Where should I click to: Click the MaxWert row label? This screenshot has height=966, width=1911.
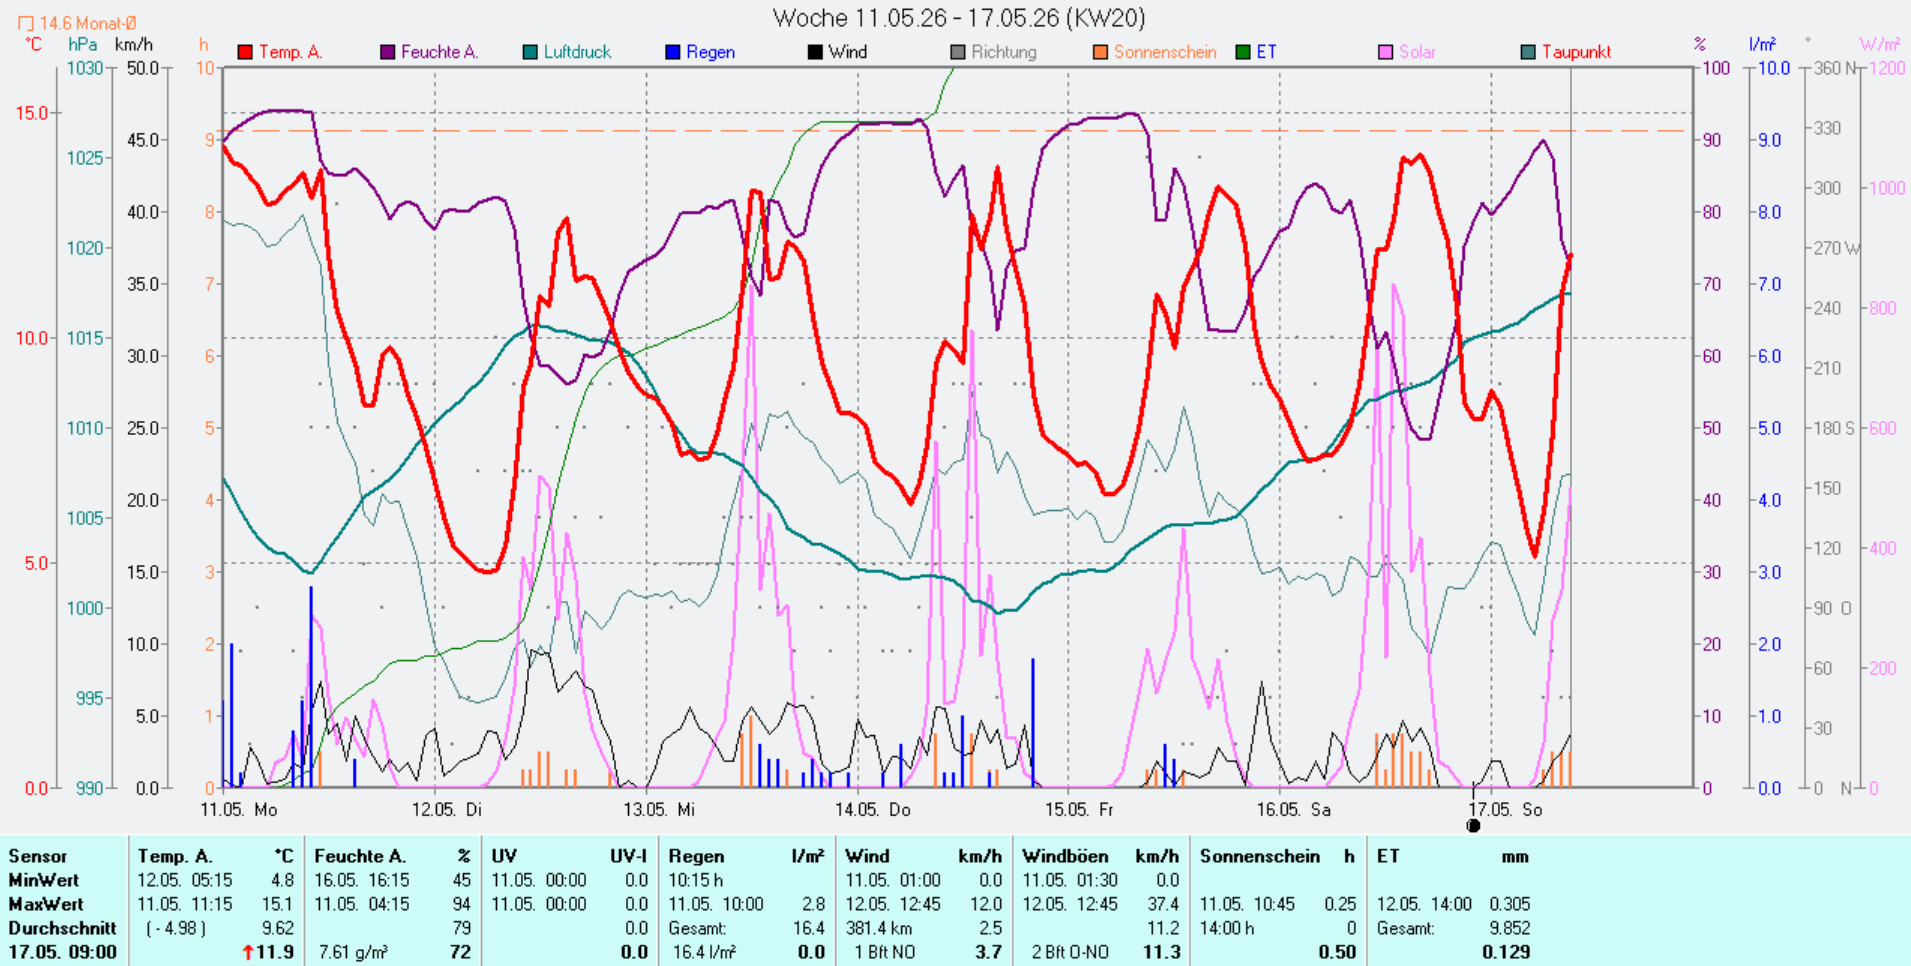coord(46,904)
